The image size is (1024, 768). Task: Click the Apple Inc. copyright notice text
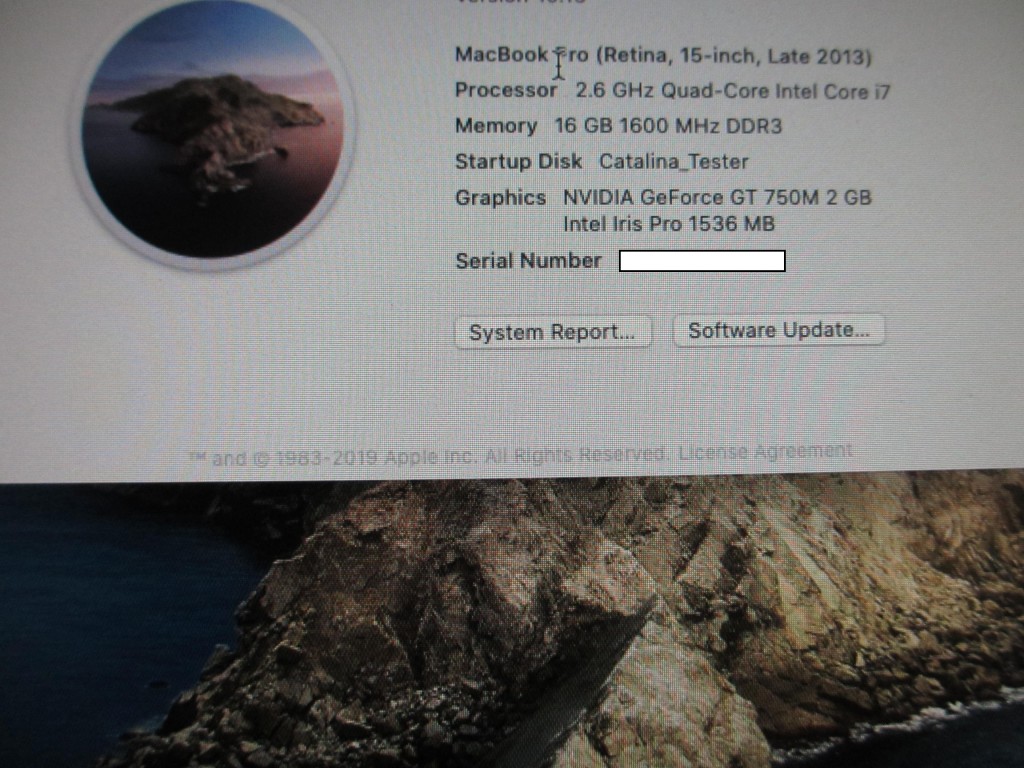pyautogui.click(x=428, y=456)
